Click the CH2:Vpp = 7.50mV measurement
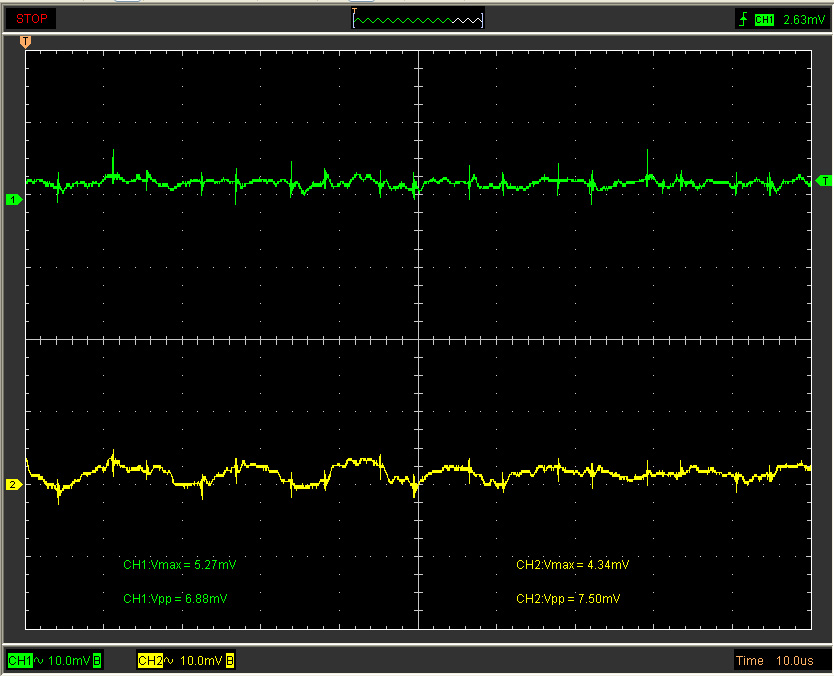 pos(568,598)
